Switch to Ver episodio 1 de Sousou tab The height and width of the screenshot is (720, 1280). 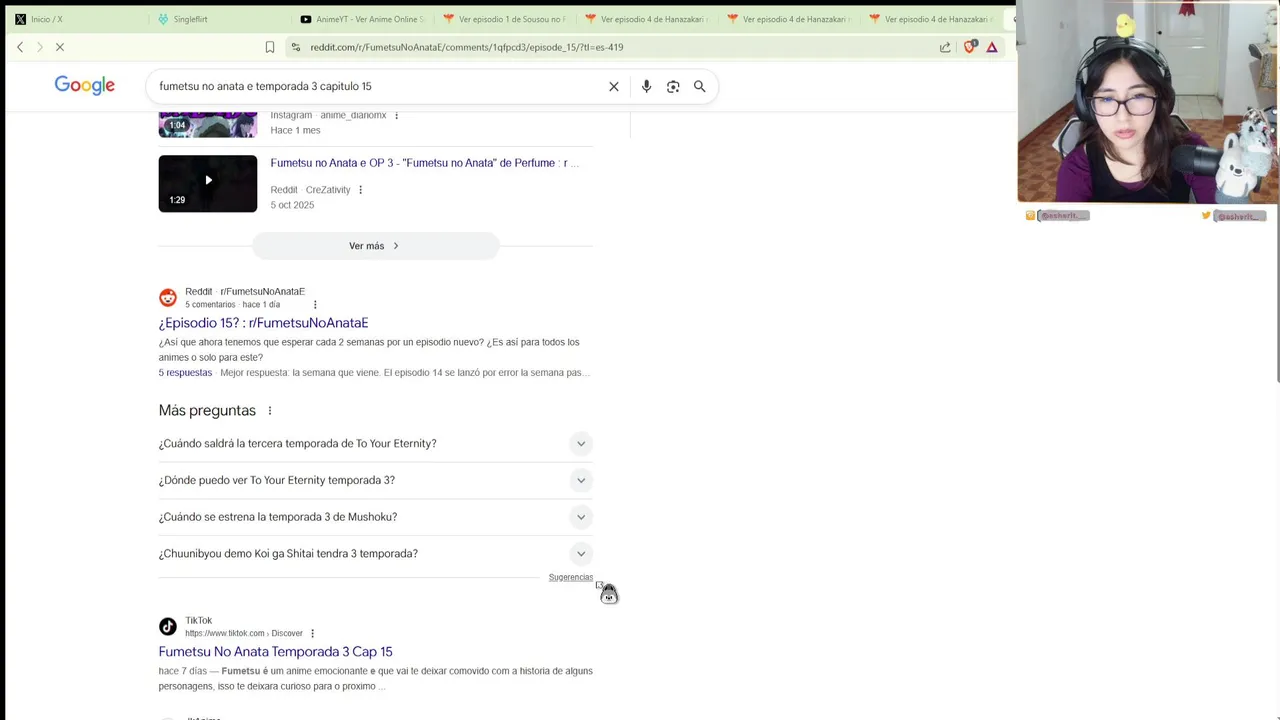click(505, 19)
